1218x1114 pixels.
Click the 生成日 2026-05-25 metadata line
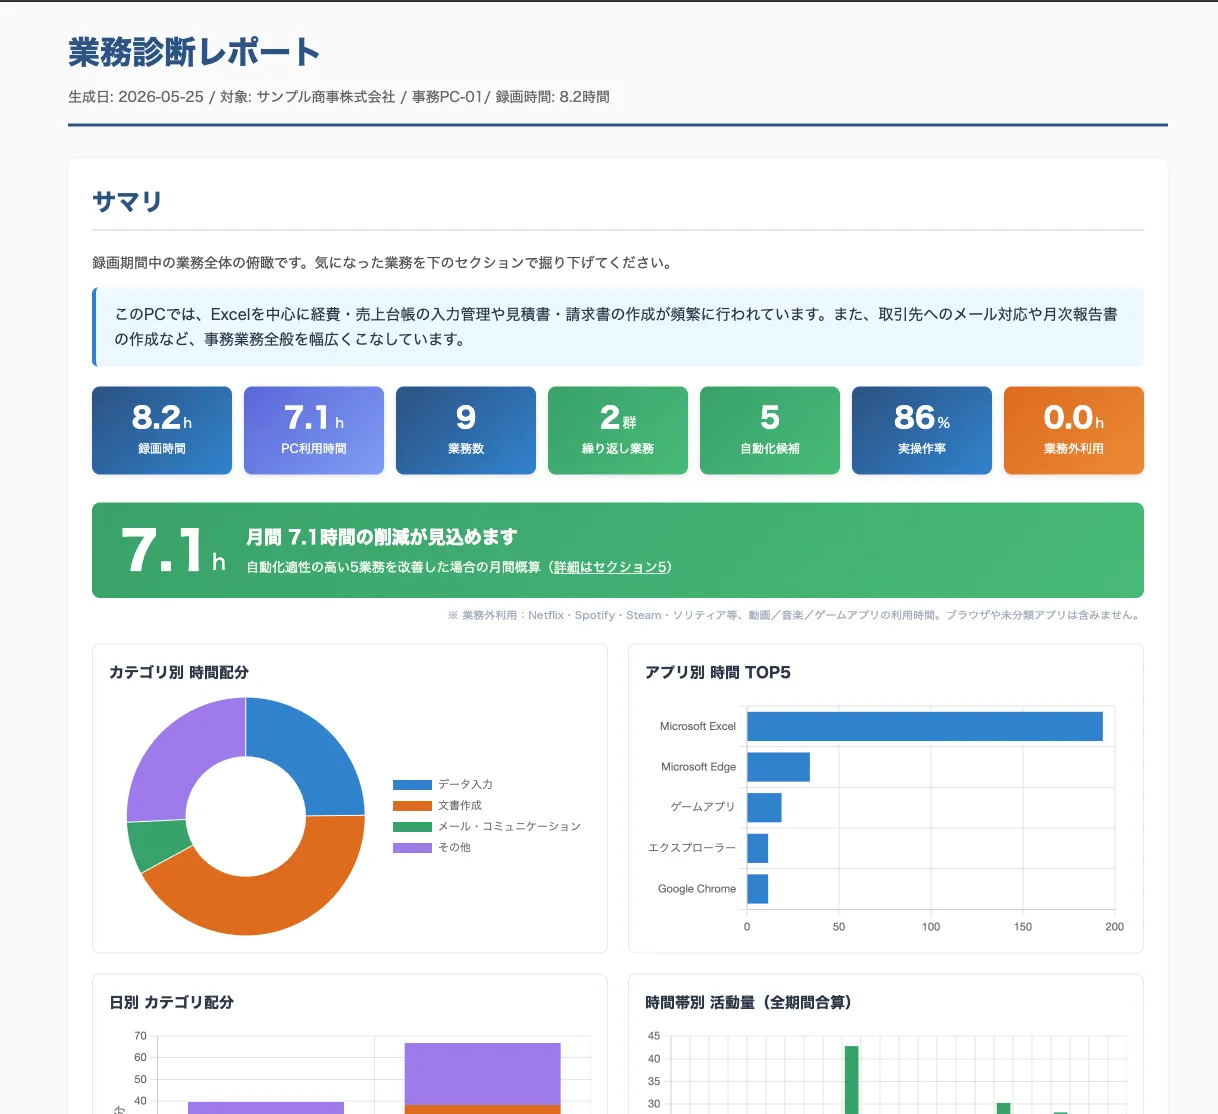pyautogui.click(x=339, y=97)
